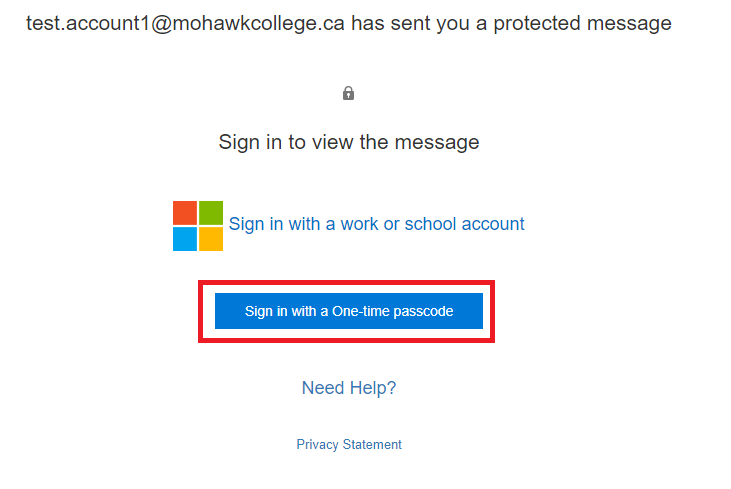Click the word "passcode" on the blue button
Viewport: 731px width, 489px height.
(424, 311)
